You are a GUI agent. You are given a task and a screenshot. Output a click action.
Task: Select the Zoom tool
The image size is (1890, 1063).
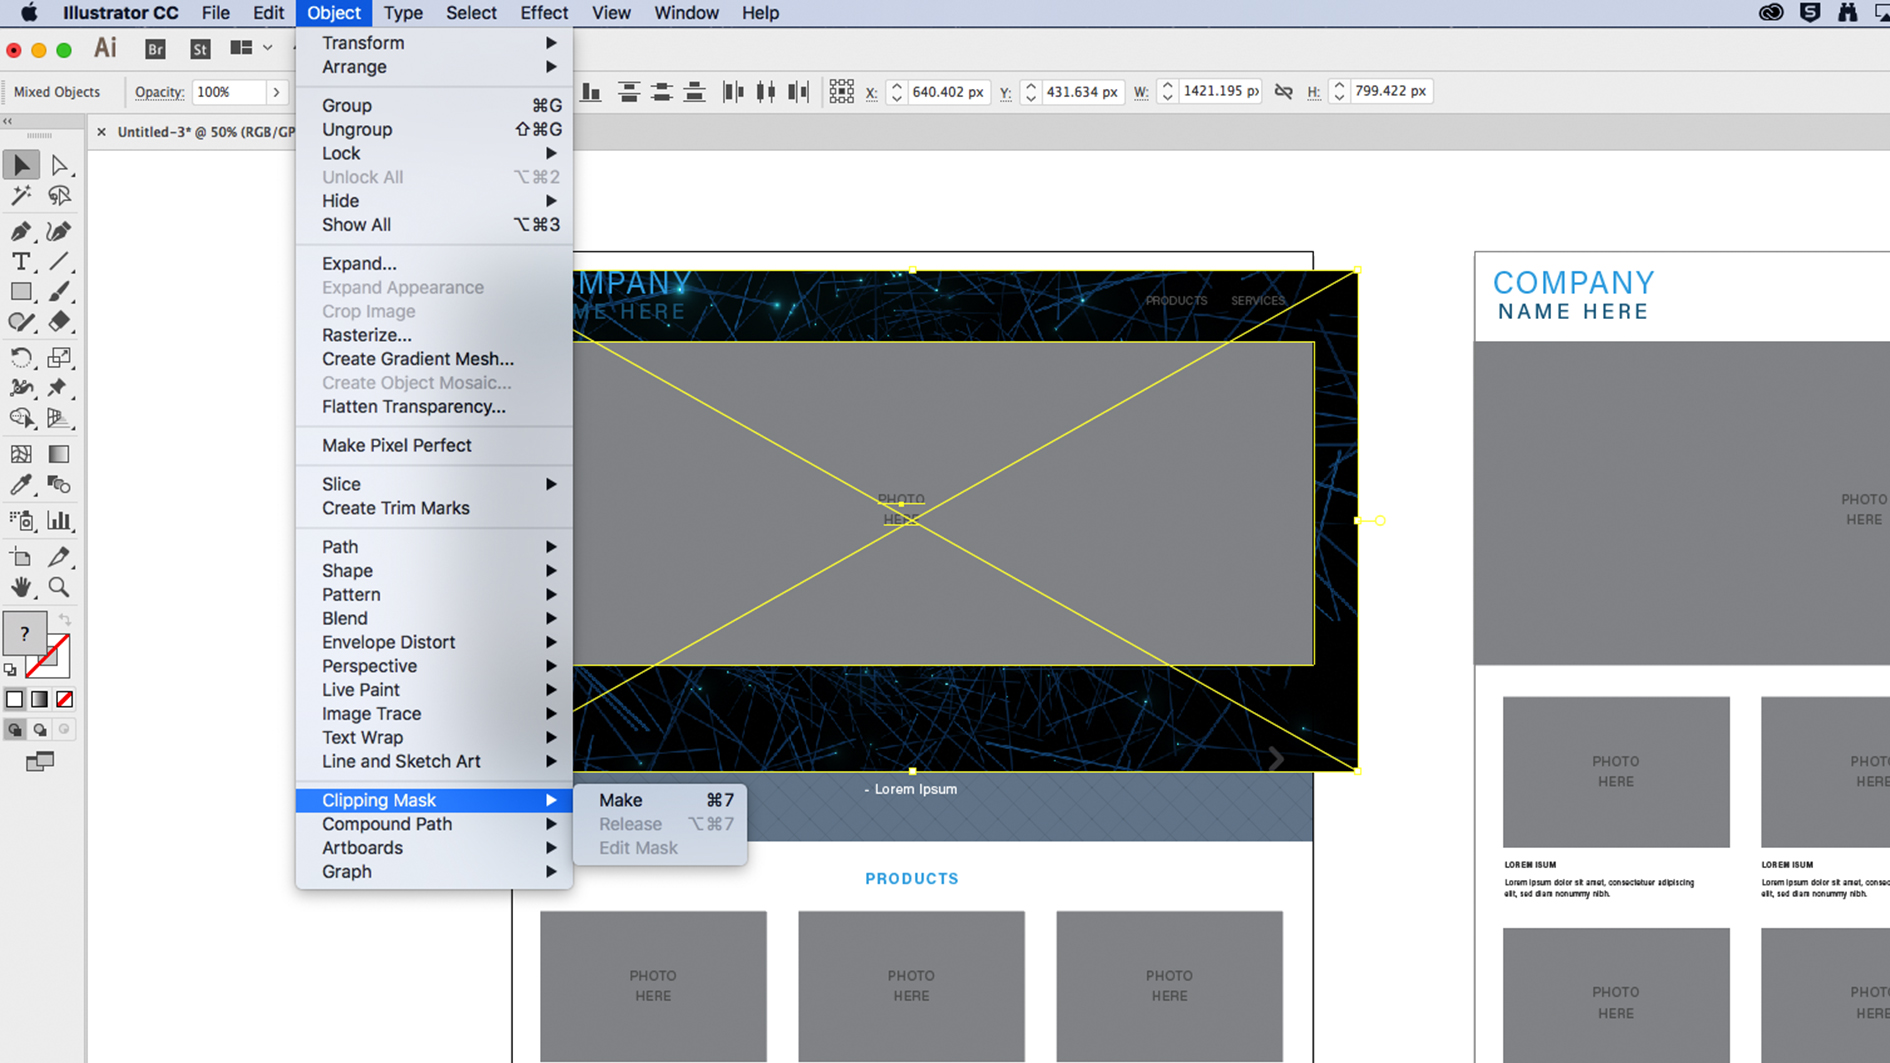[x=59, y=587]
